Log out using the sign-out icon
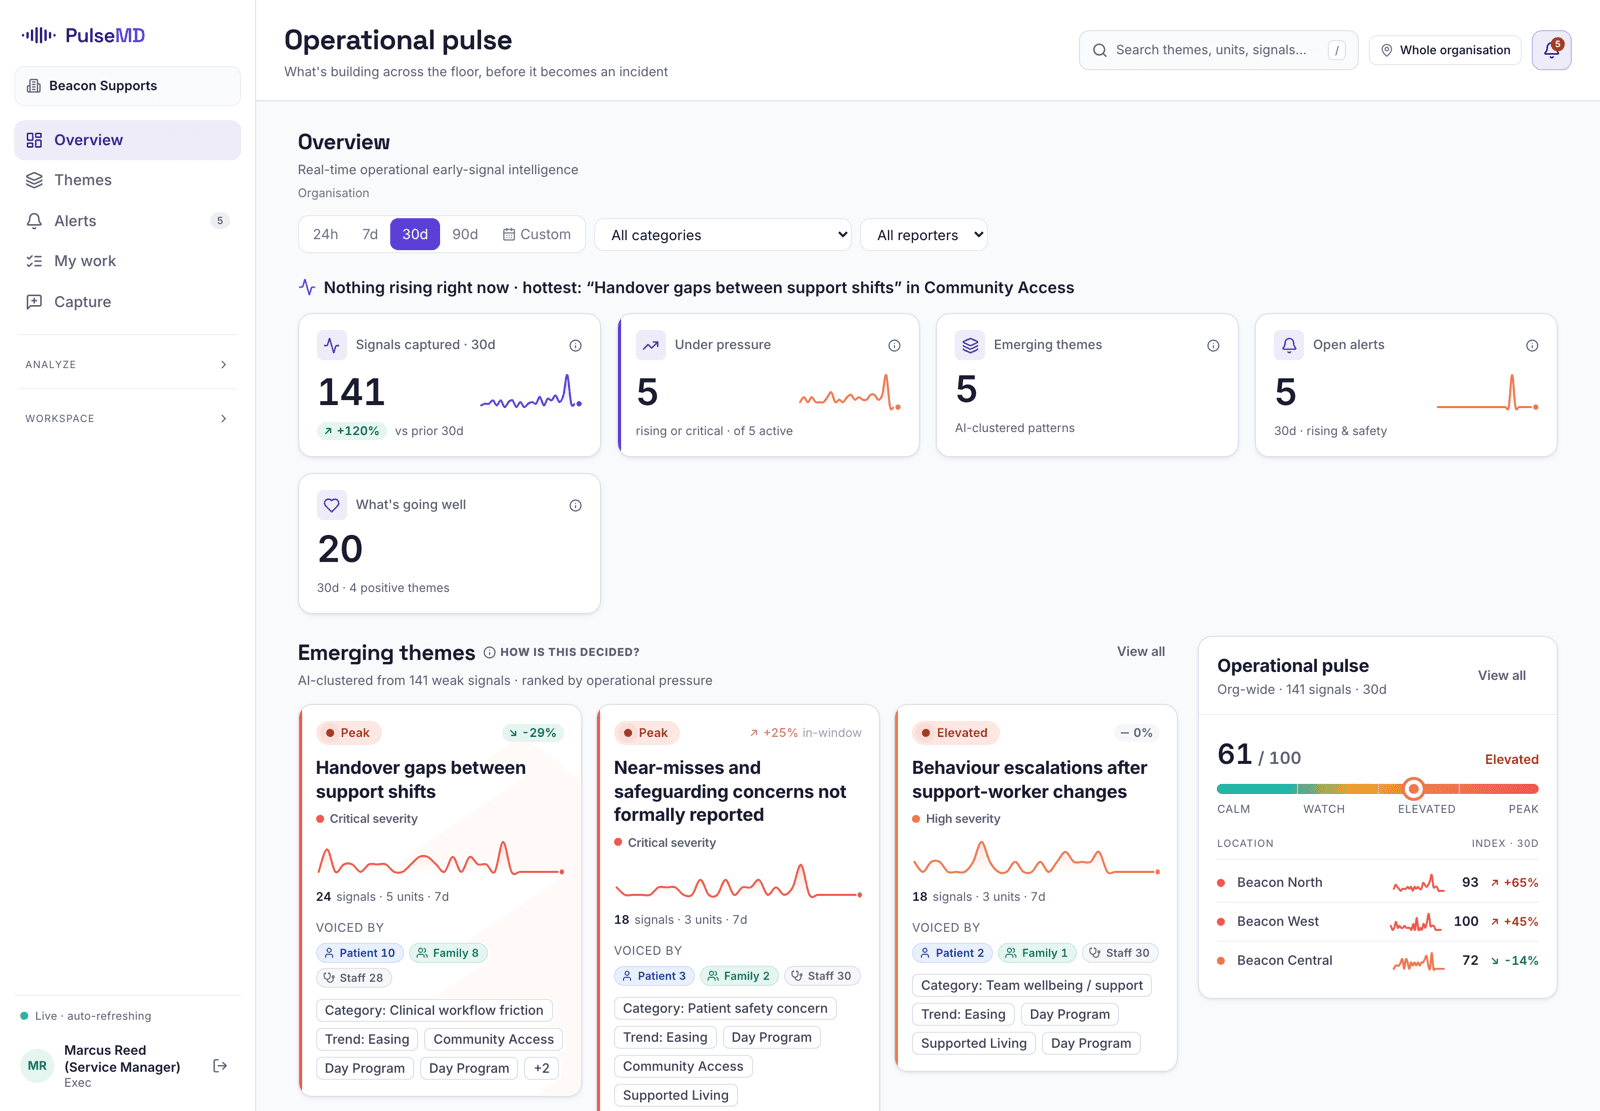The image size is (1600, 1111). [x=220, y=1066]
